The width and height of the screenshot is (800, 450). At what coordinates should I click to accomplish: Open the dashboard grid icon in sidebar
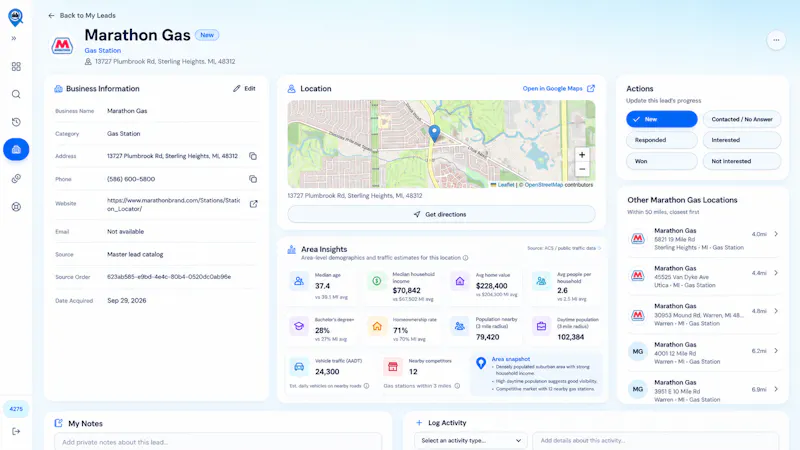(16, 66)
